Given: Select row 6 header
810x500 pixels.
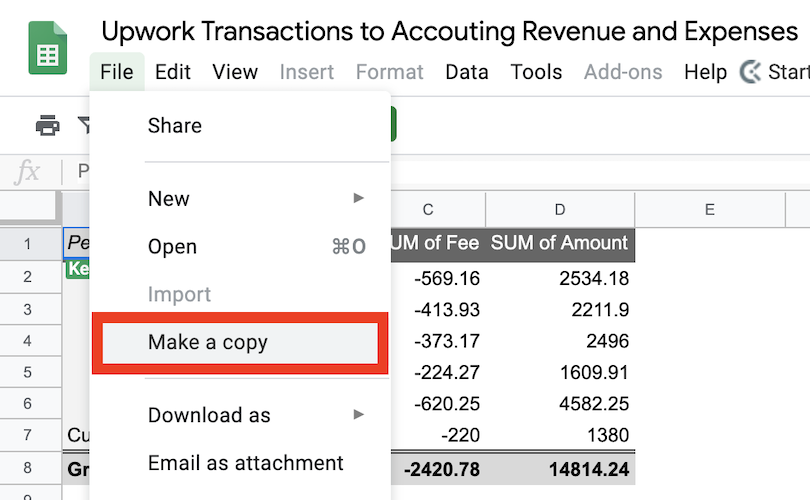Looking at the screenshot, I should pyautogui.click(x=27, y=403).
